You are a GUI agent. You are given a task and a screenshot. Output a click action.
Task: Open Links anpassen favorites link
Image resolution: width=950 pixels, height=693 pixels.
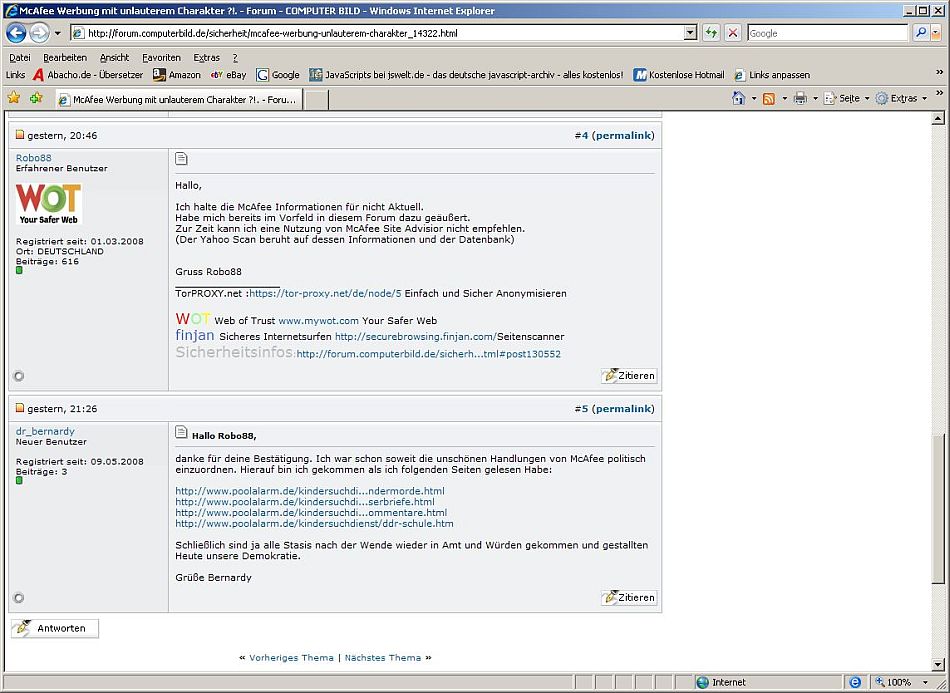coord(772,75)
